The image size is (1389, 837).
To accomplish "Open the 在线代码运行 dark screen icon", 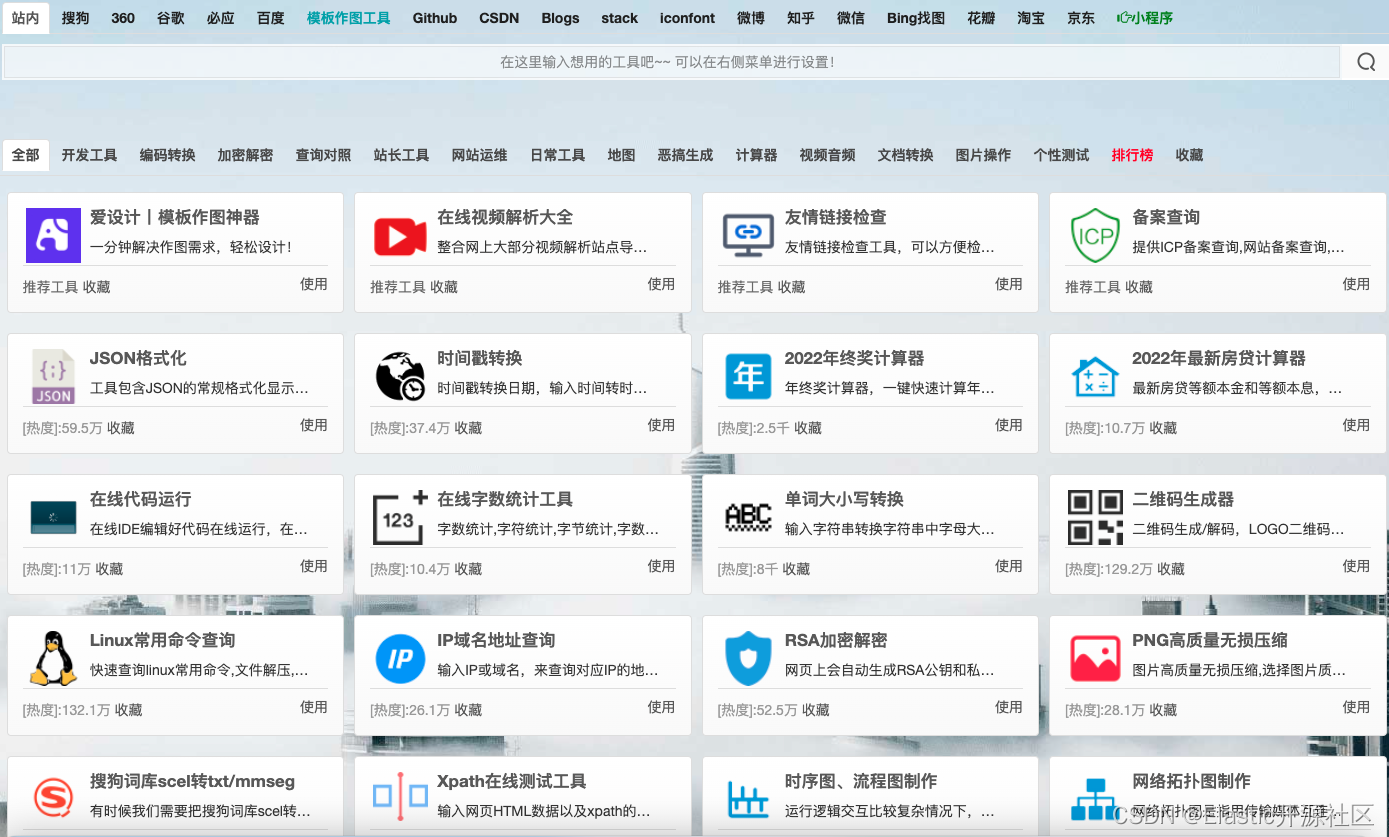I will pyautogui.click(x=53, y=518).
